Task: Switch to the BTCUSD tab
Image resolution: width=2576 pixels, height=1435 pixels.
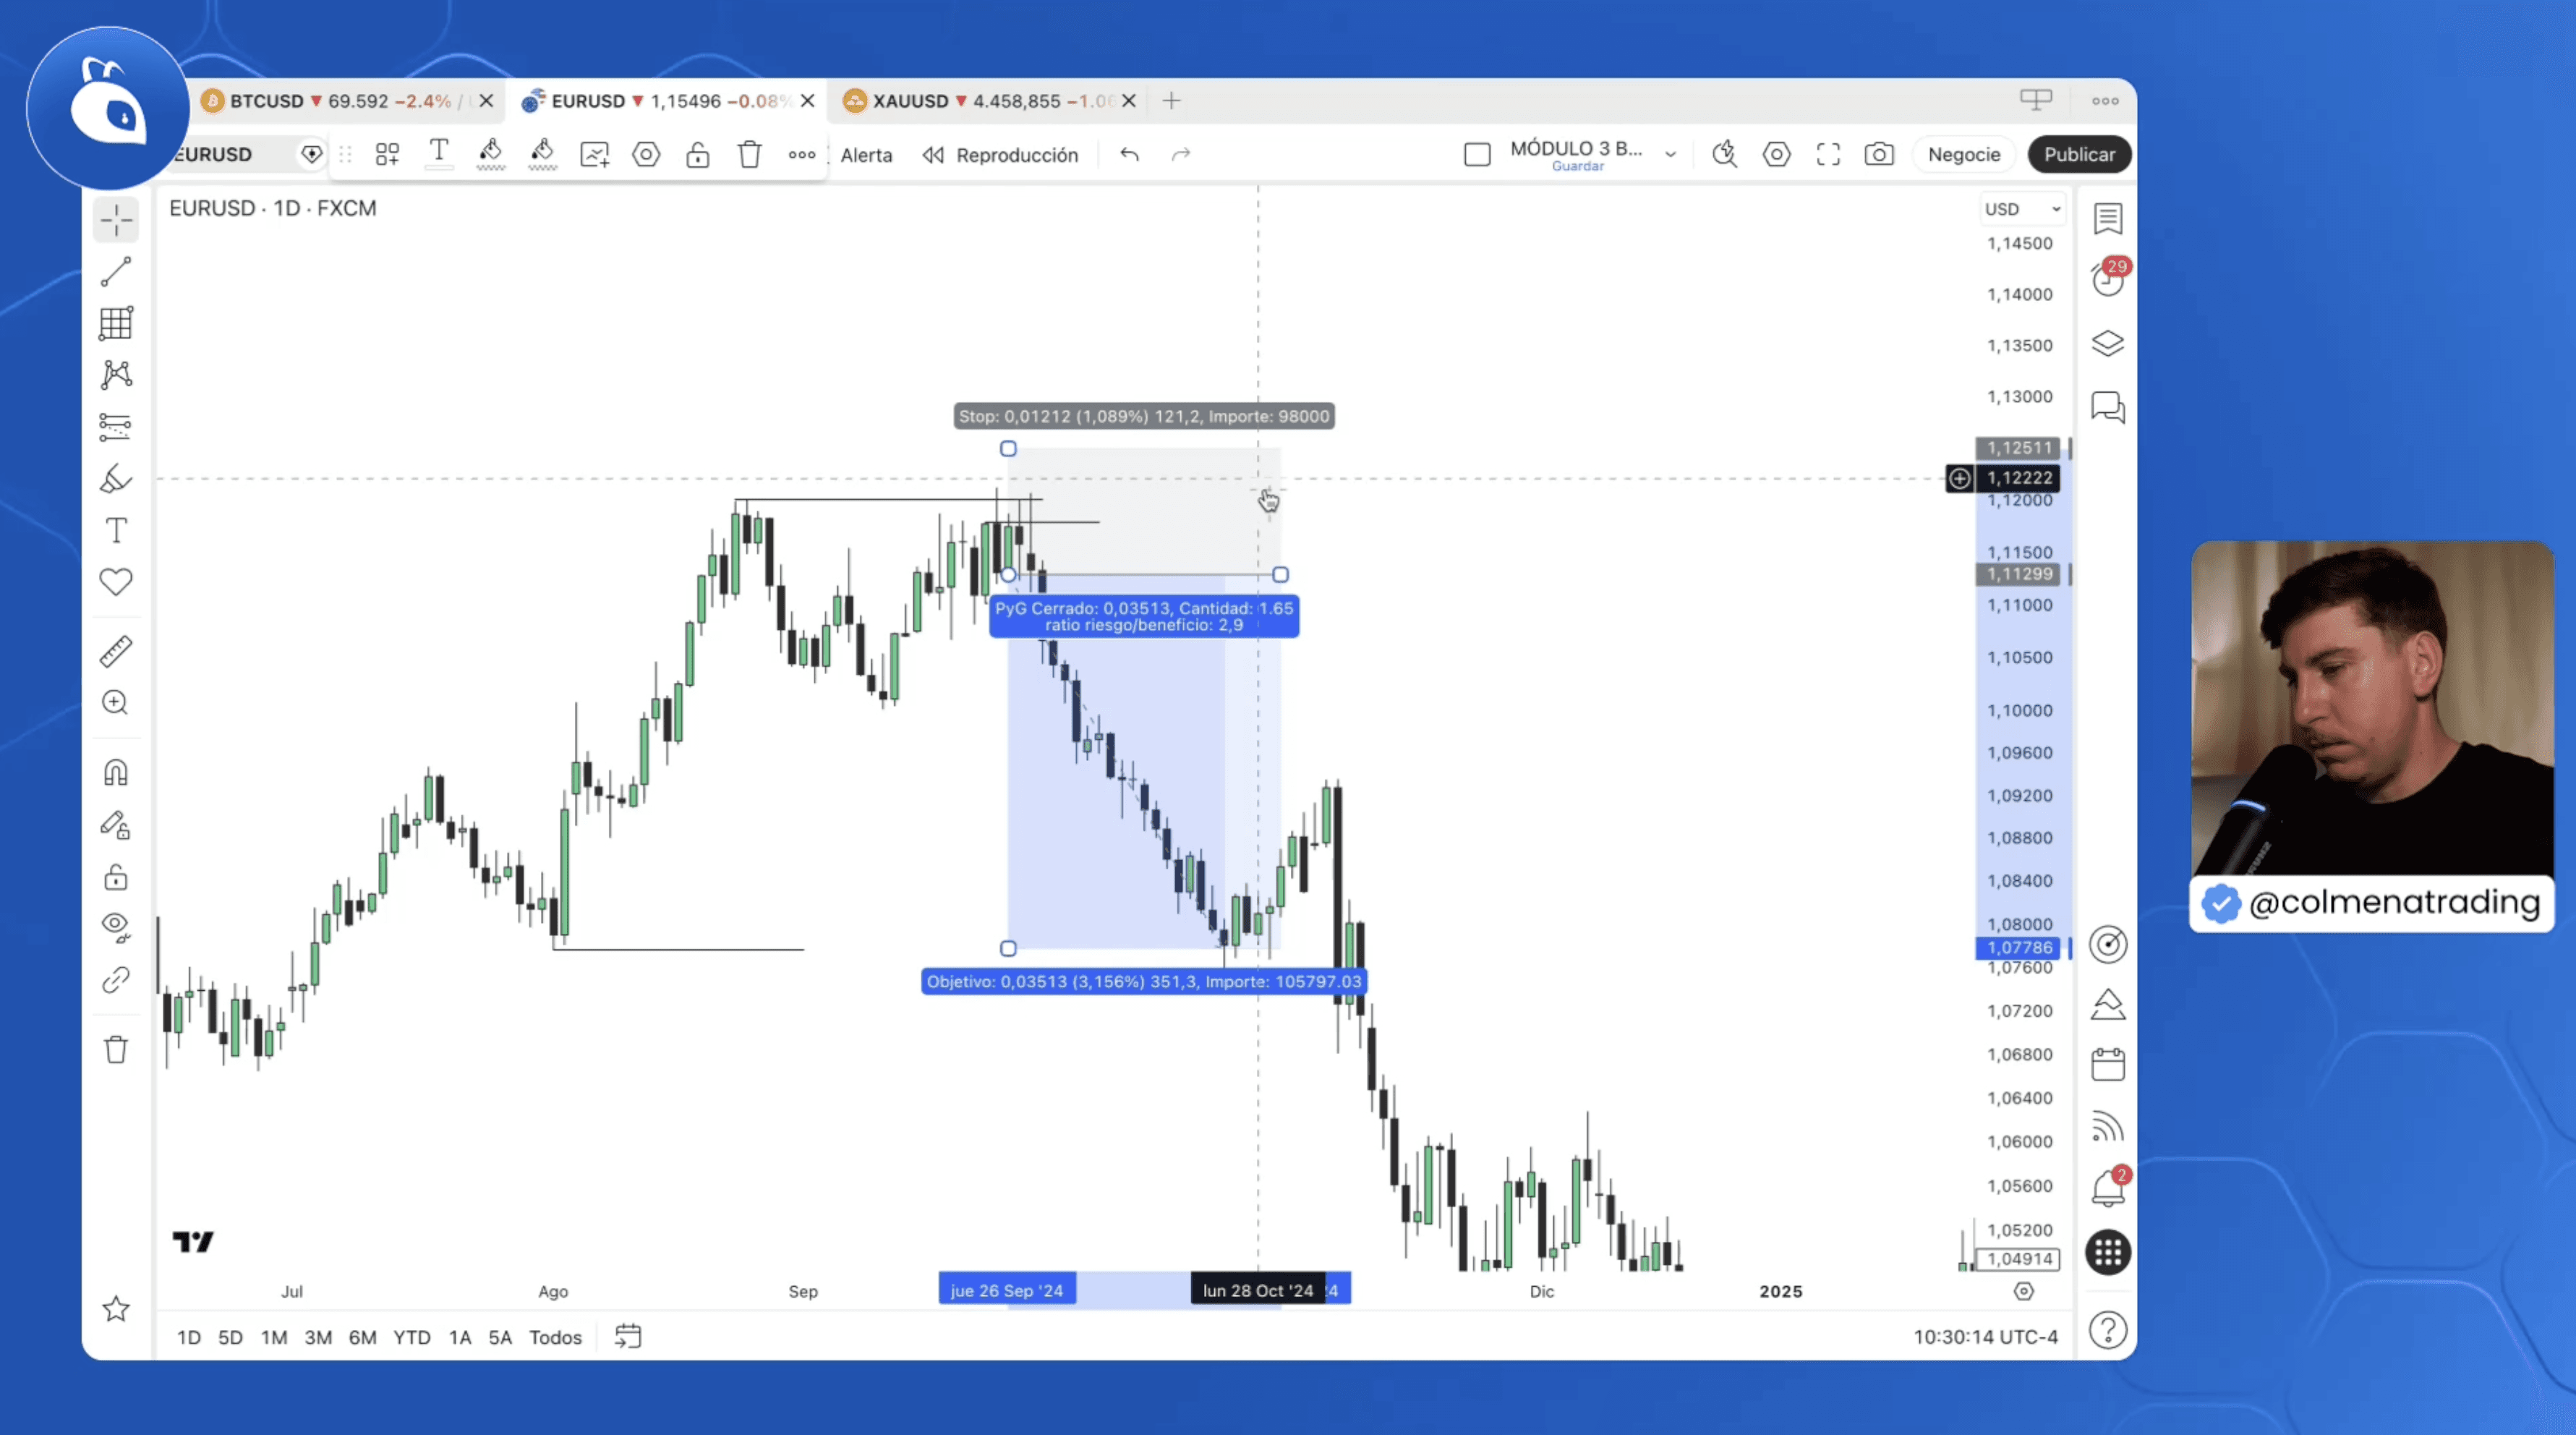Action: (x=266, y=101)
